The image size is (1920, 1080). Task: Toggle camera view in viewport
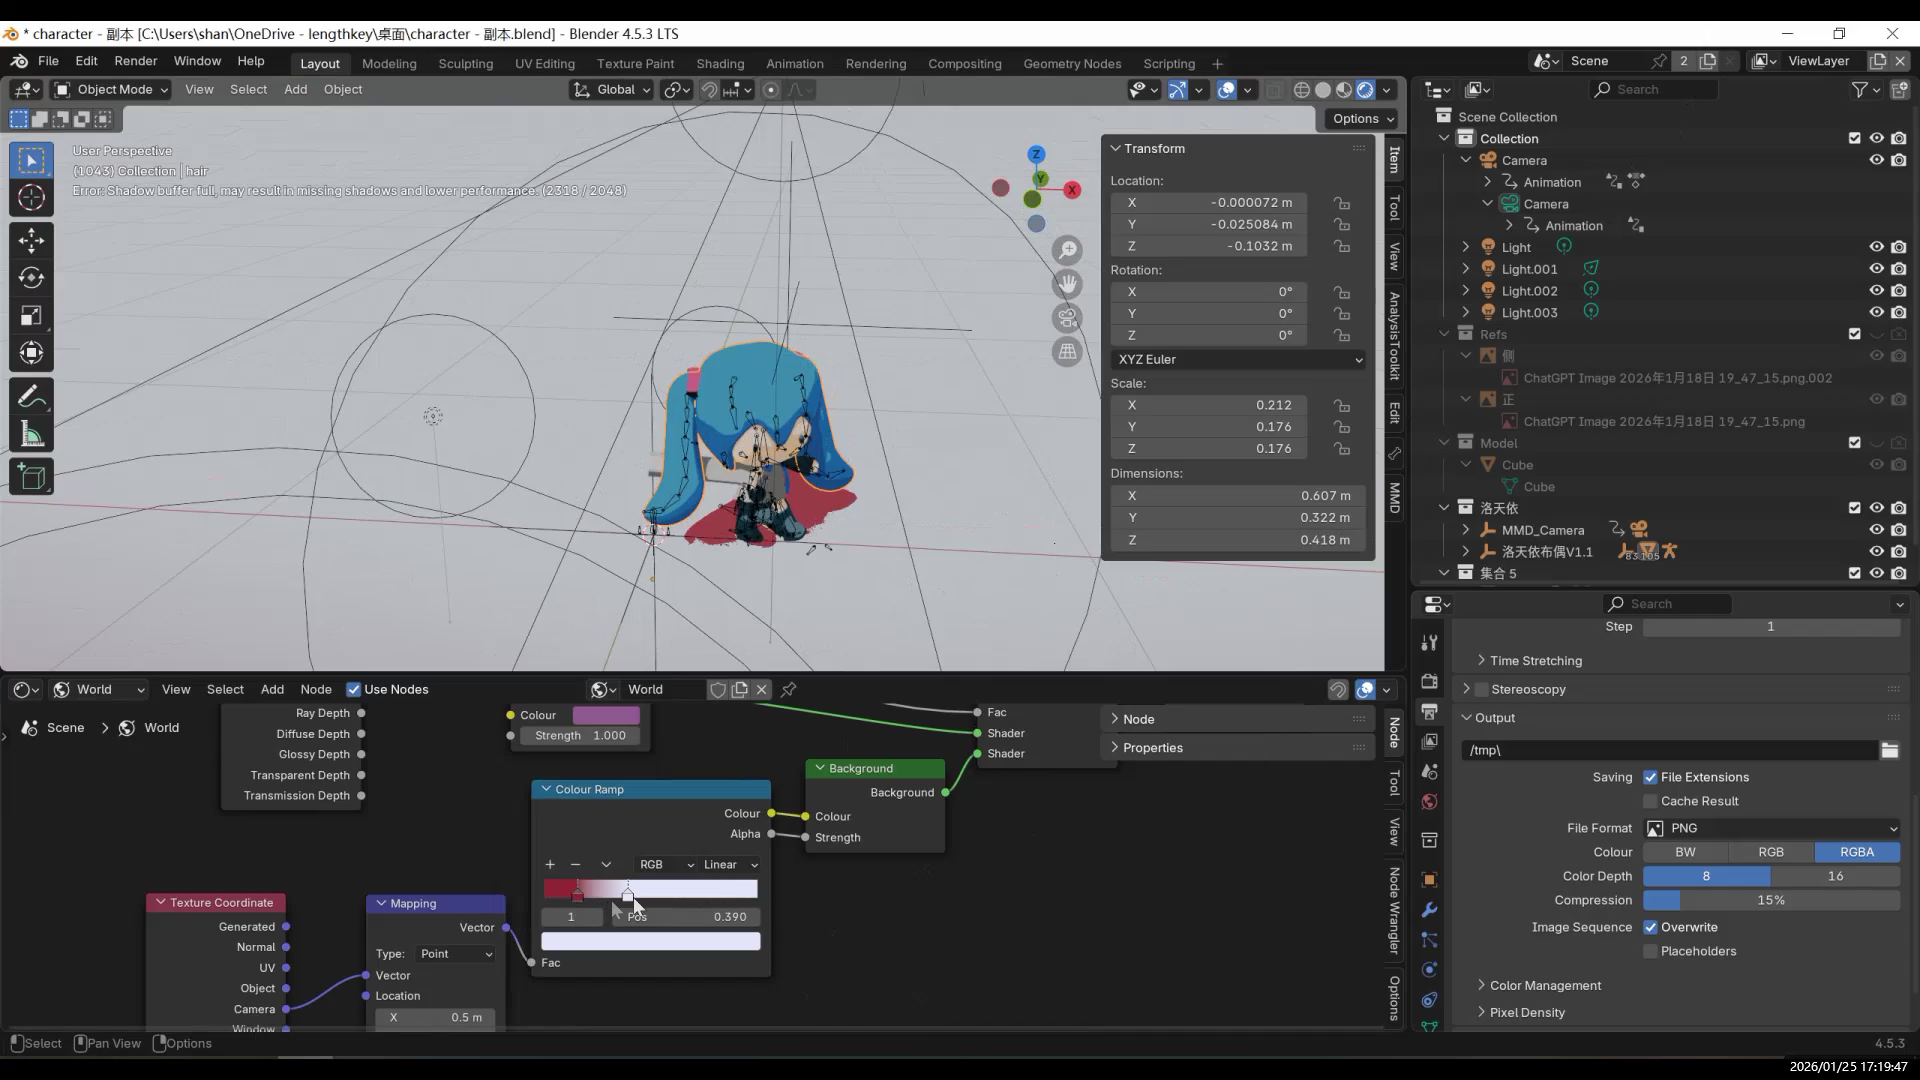[1067, 318]
